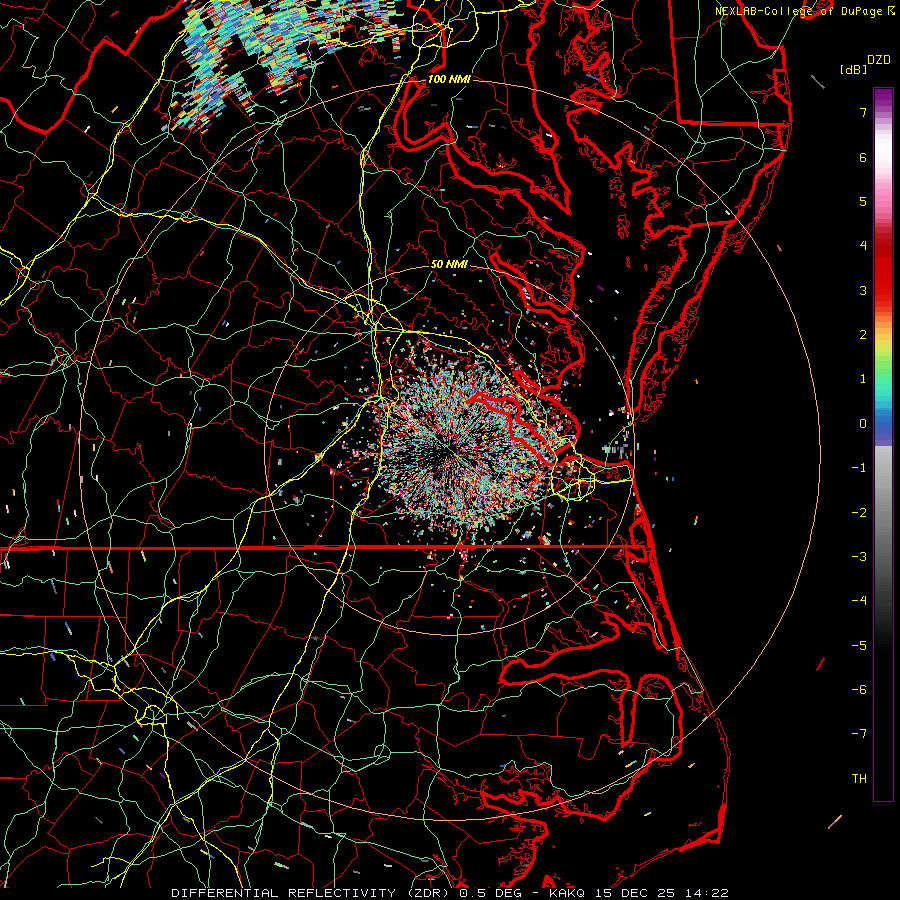Screen dimensions: 900x900
Task: Click the "7" value on the dB scale
Action: pyautogui.click(x=863, y=112)
